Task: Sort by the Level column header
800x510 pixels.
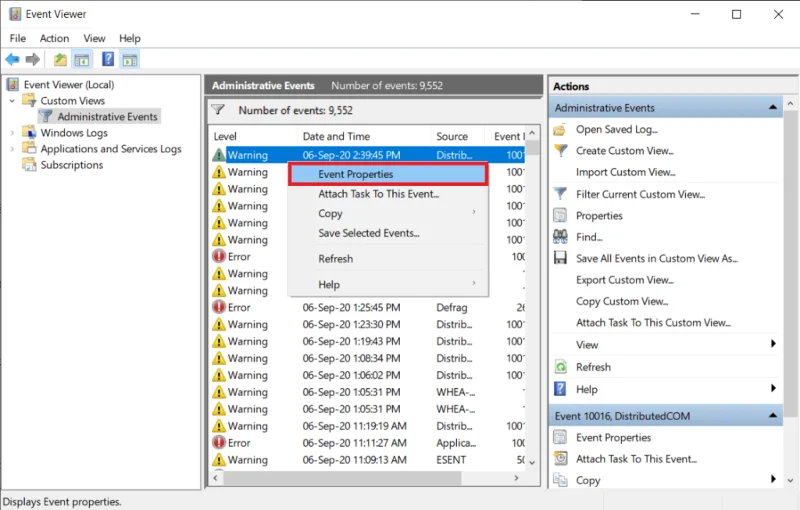Action: point(254,136)
